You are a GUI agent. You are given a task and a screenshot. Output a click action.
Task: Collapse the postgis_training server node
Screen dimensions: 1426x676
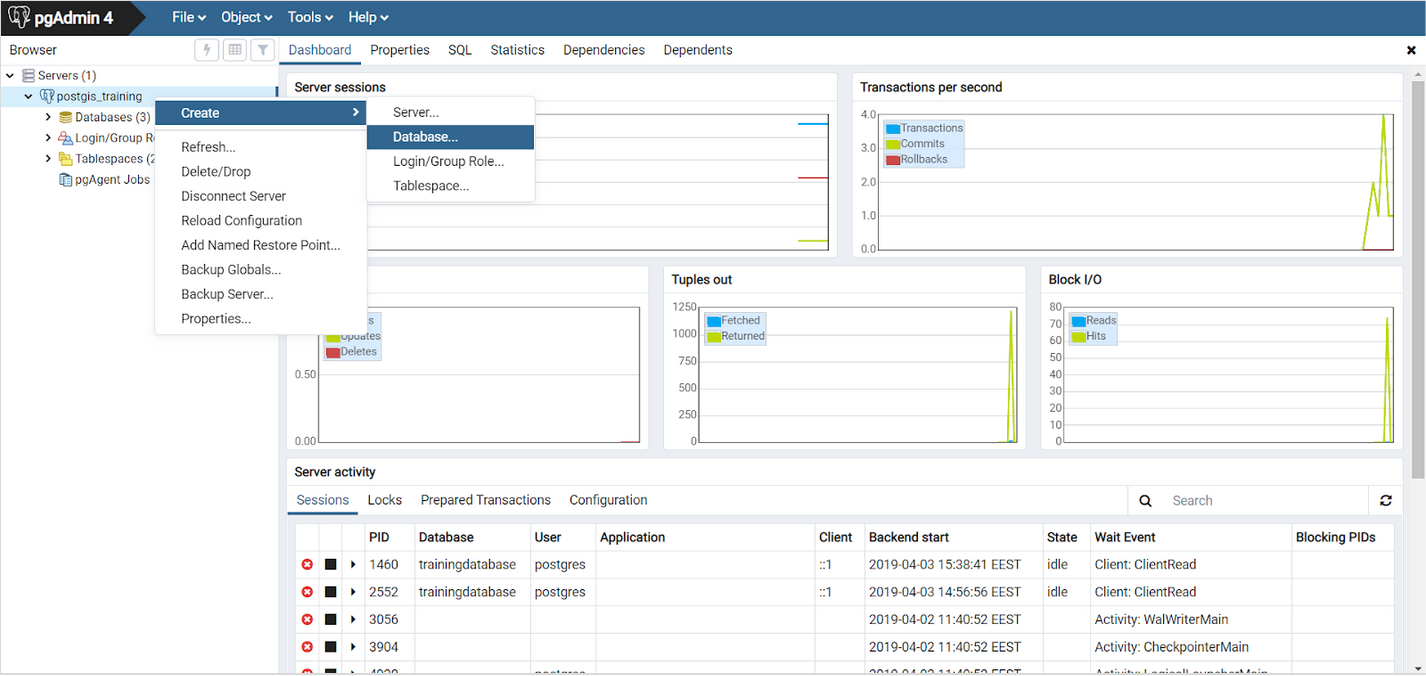(x=29, y=97)
